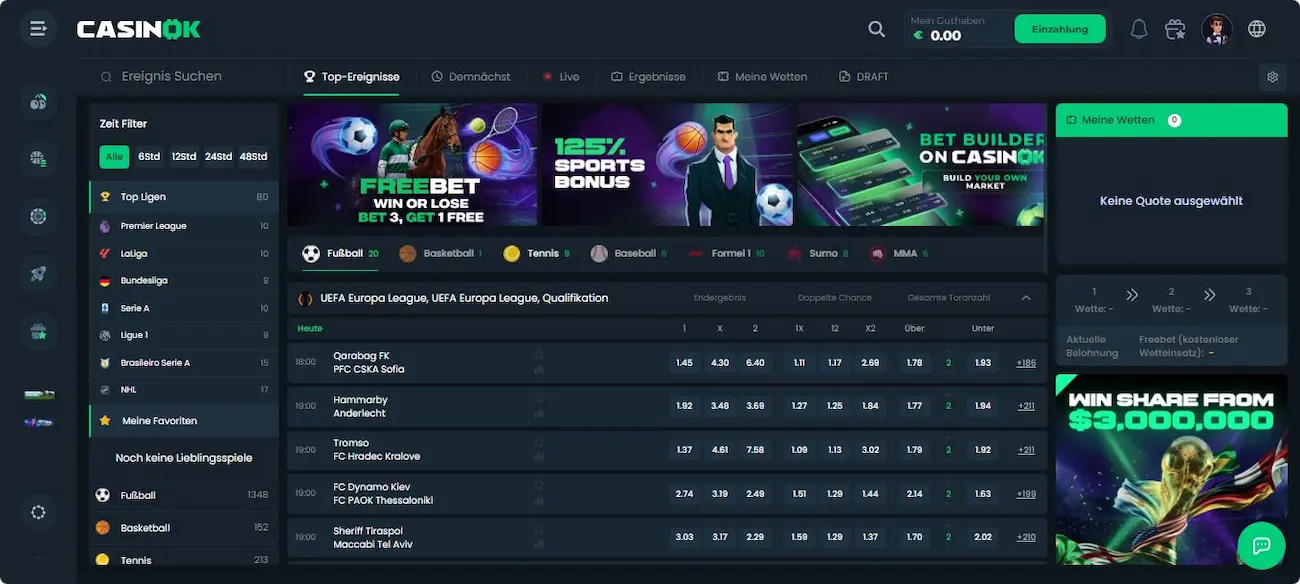This screenshot has height=584, width=1300.
Task: Open the basketball list sidebar icon
Action: (x=38, y=158)
